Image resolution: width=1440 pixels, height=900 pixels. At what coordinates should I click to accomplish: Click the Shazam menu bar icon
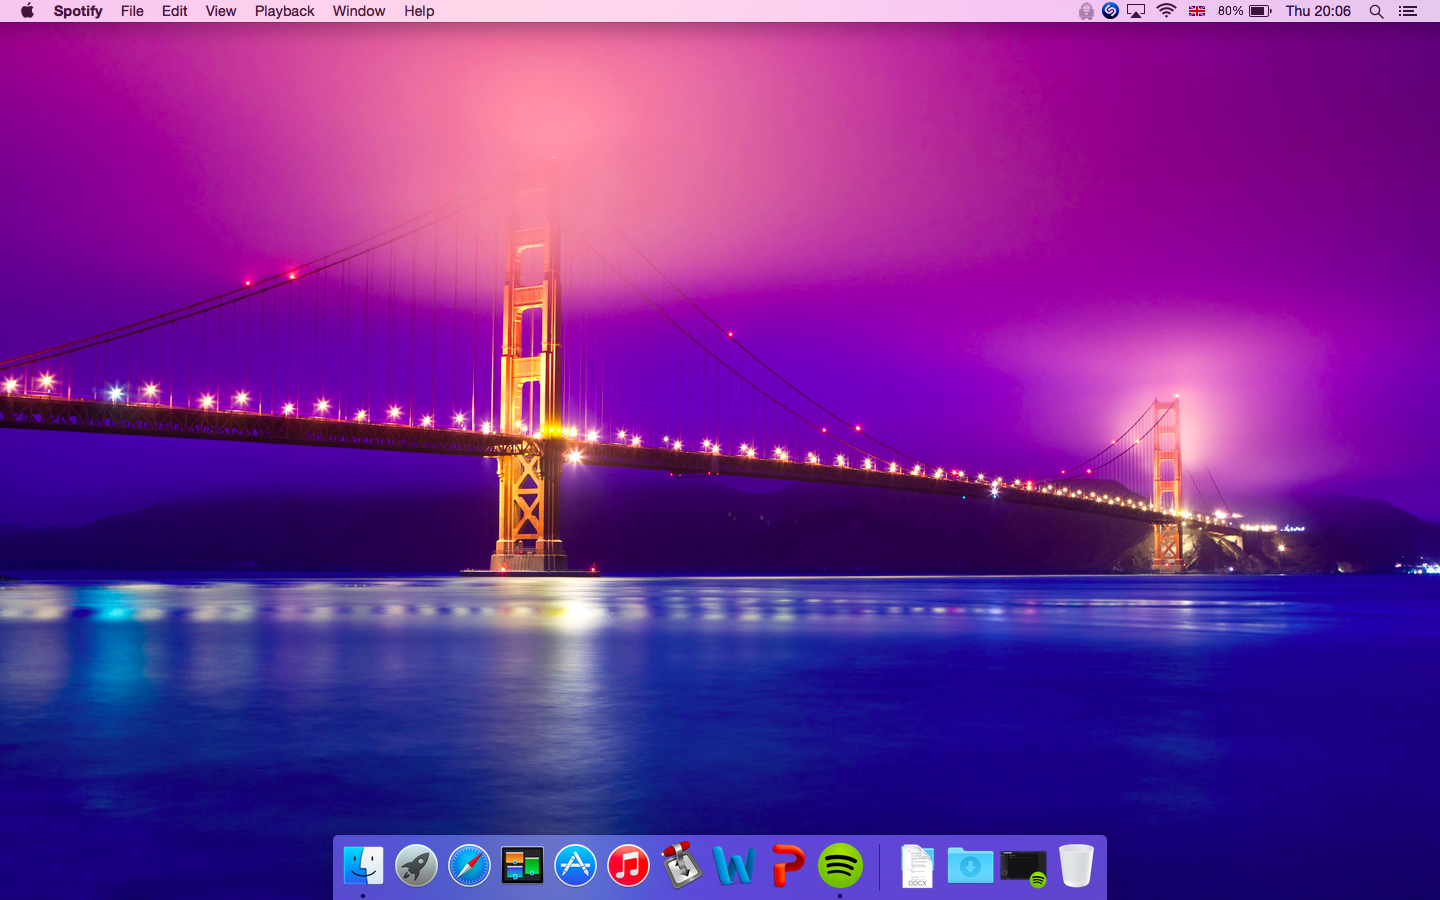tap(1110, 11)
